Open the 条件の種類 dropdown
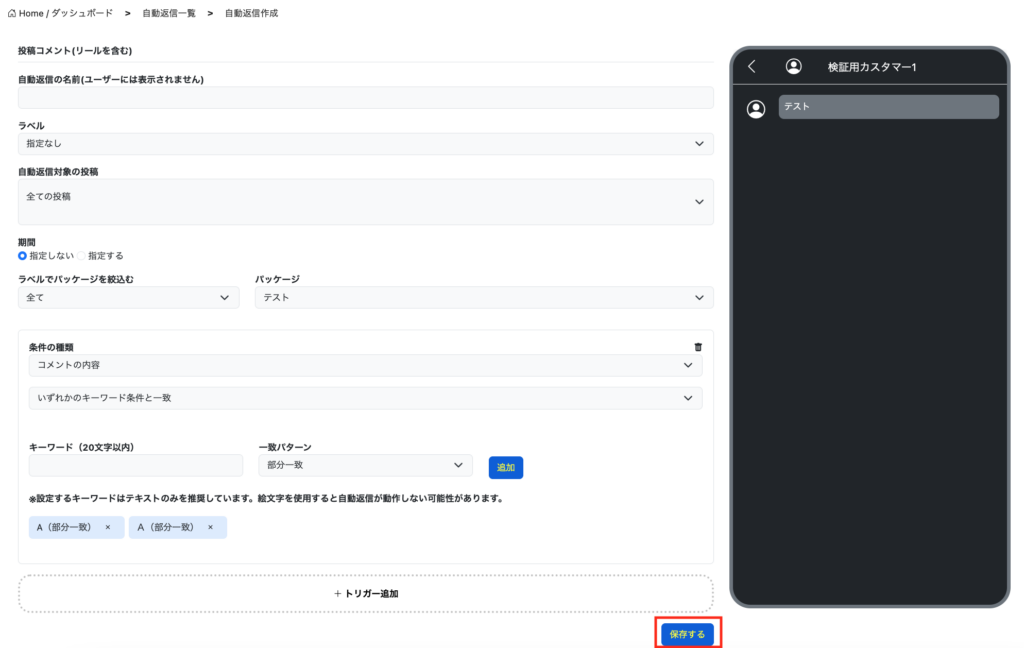 coord(366,365)
